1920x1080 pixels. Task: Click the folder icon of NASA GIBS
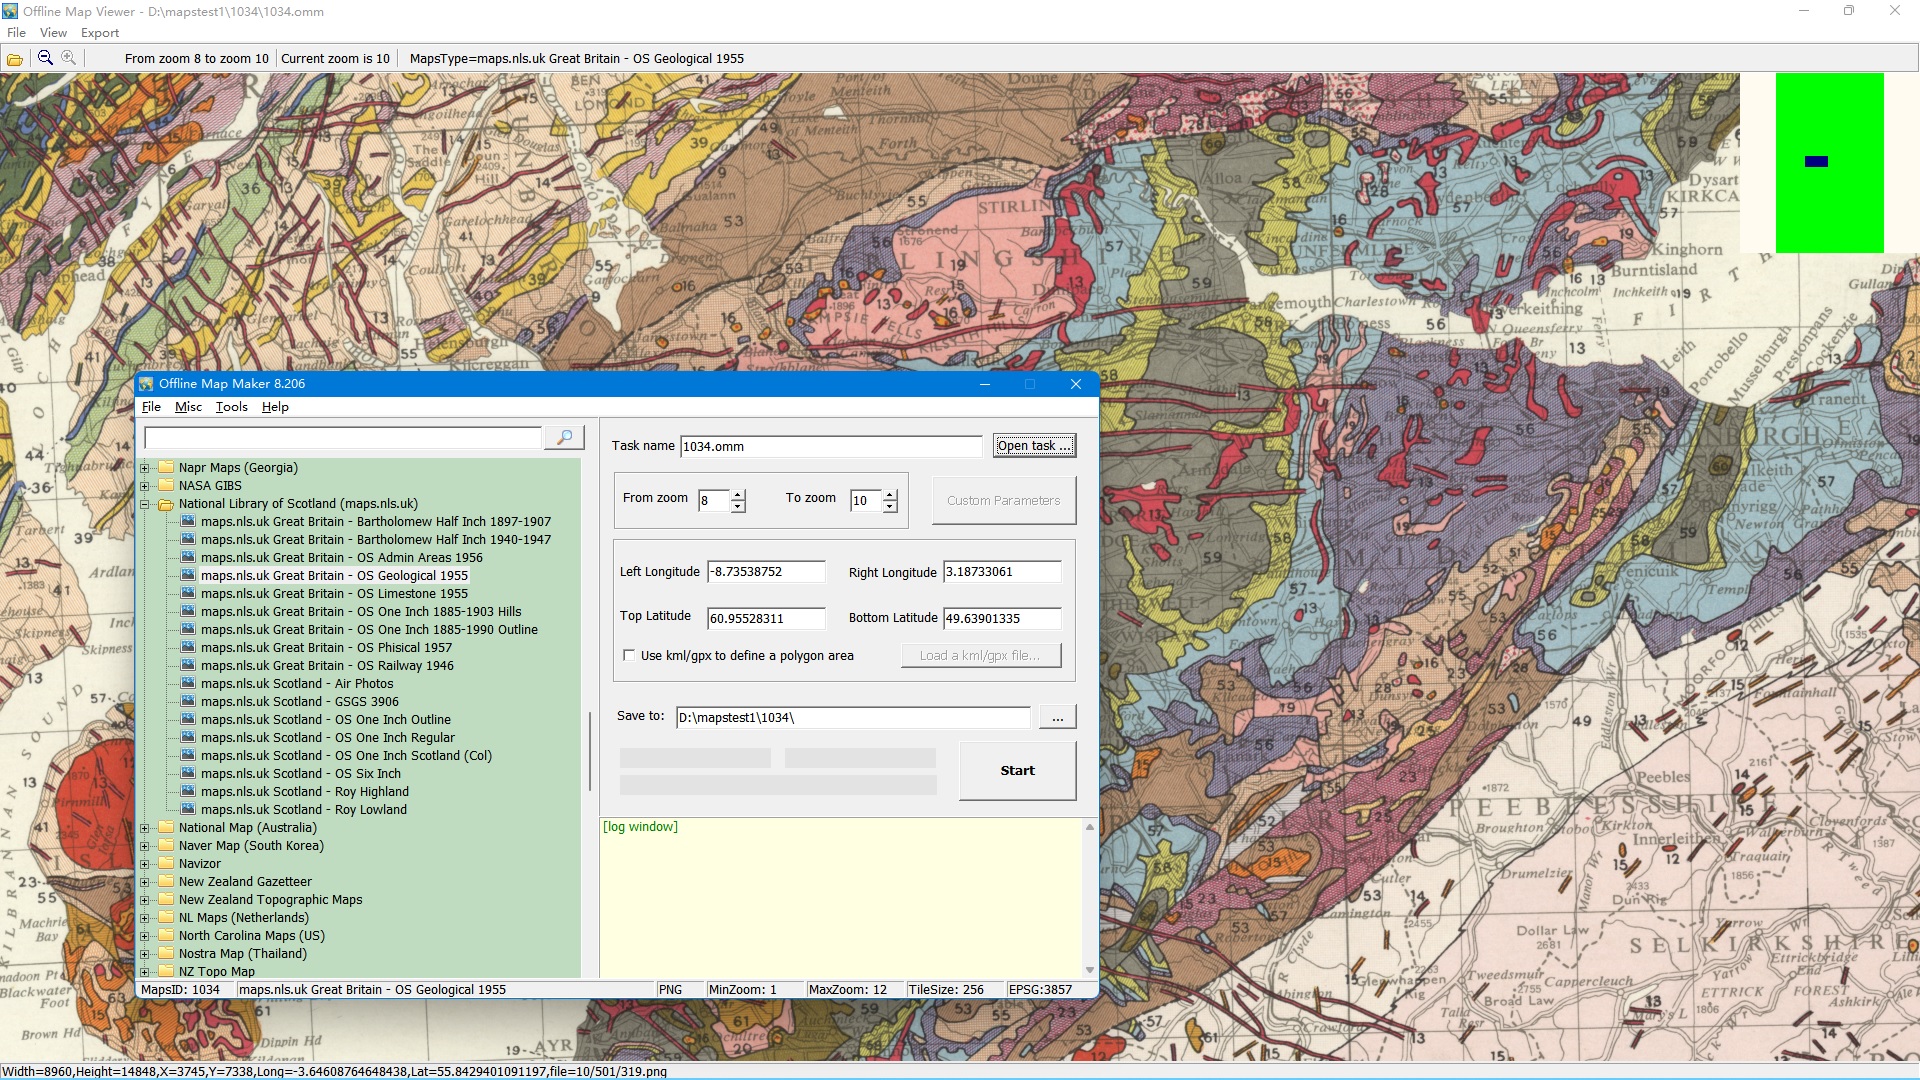point(166,486)
